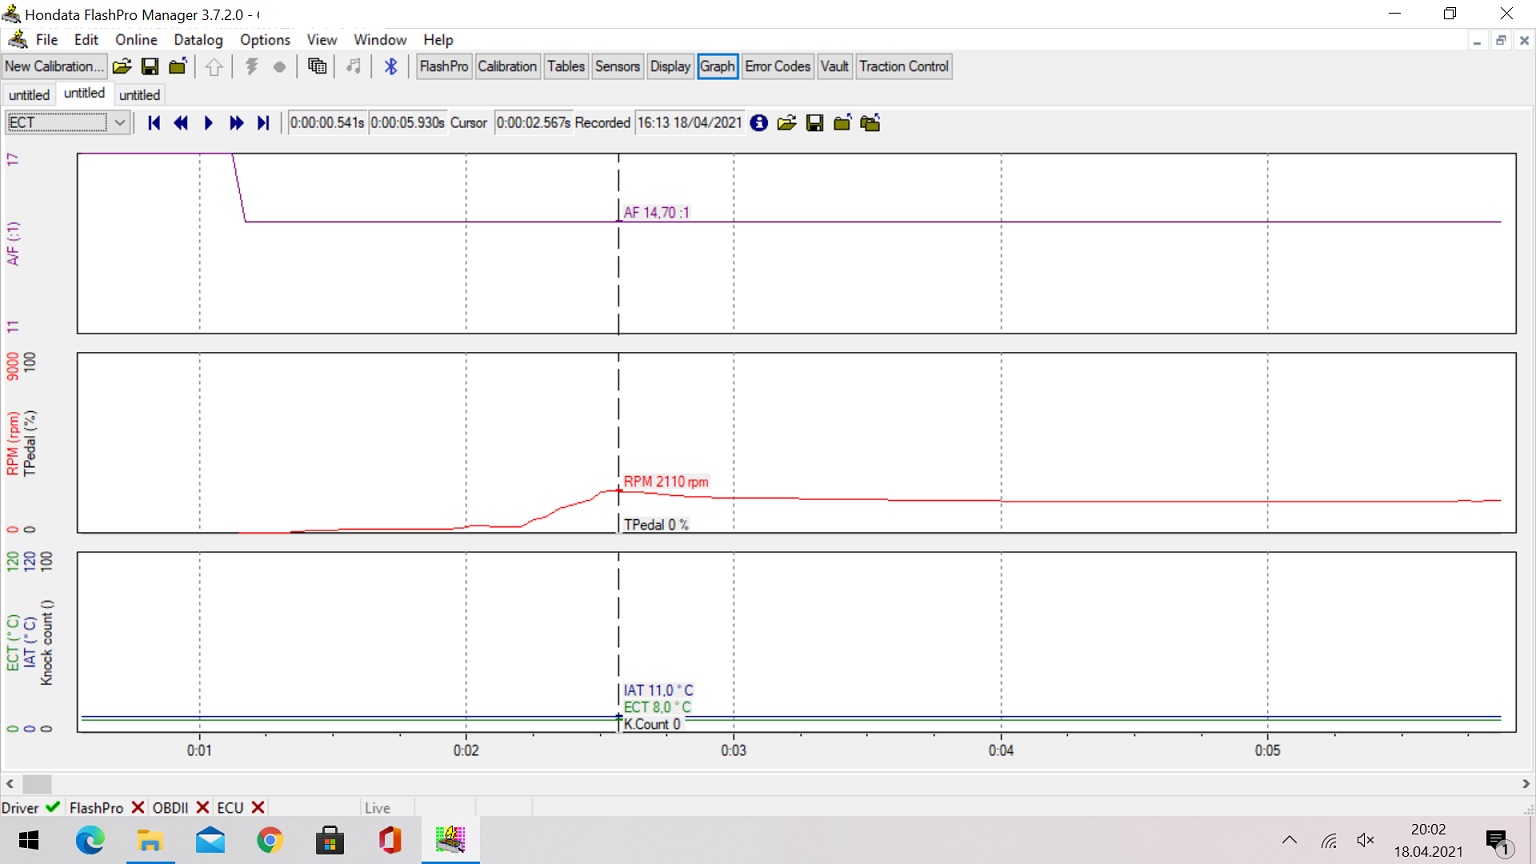Open the Online menu
The height and width of the screenshot is (864, 1536).
coord(136,40)
